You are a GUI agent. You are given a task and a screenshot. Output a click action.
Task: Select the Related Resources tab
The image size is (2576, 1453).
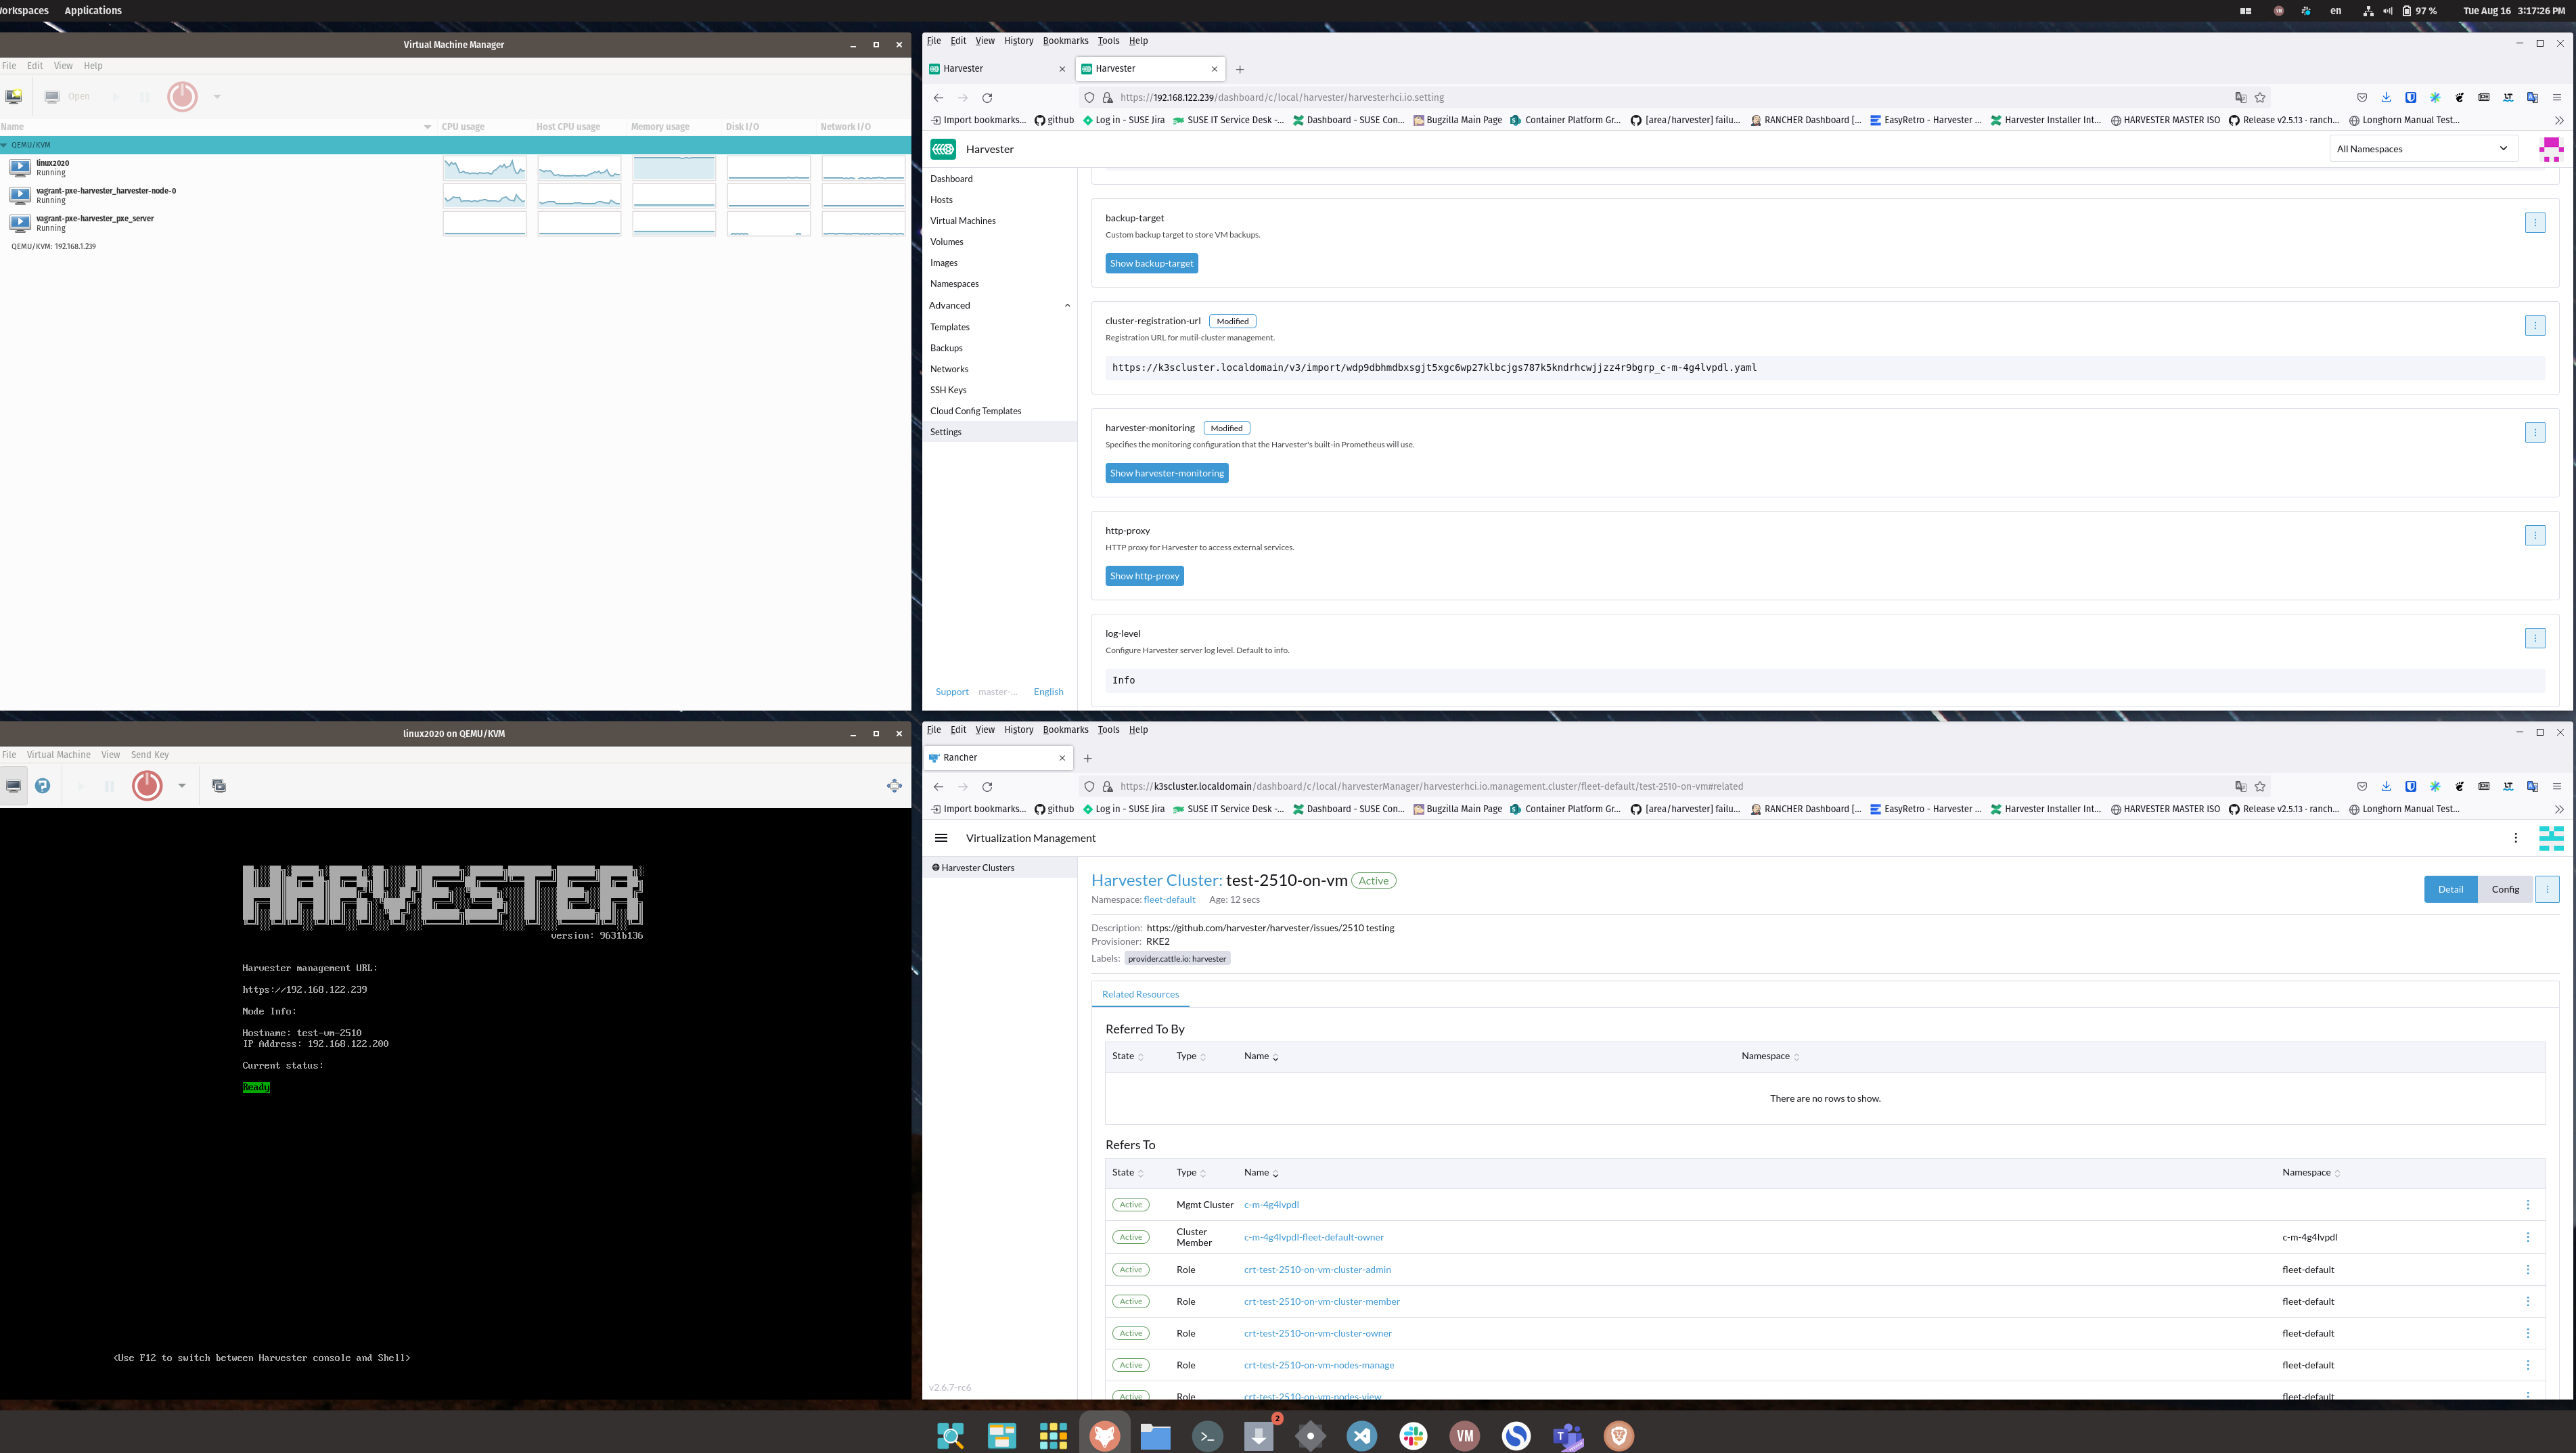coord(1140,994)
